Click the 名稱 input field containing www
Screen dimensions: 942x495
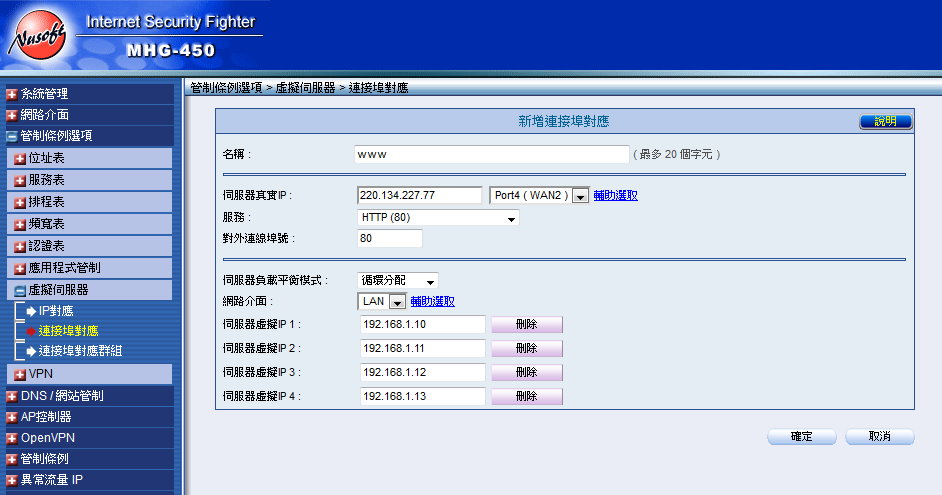point(491,155)
